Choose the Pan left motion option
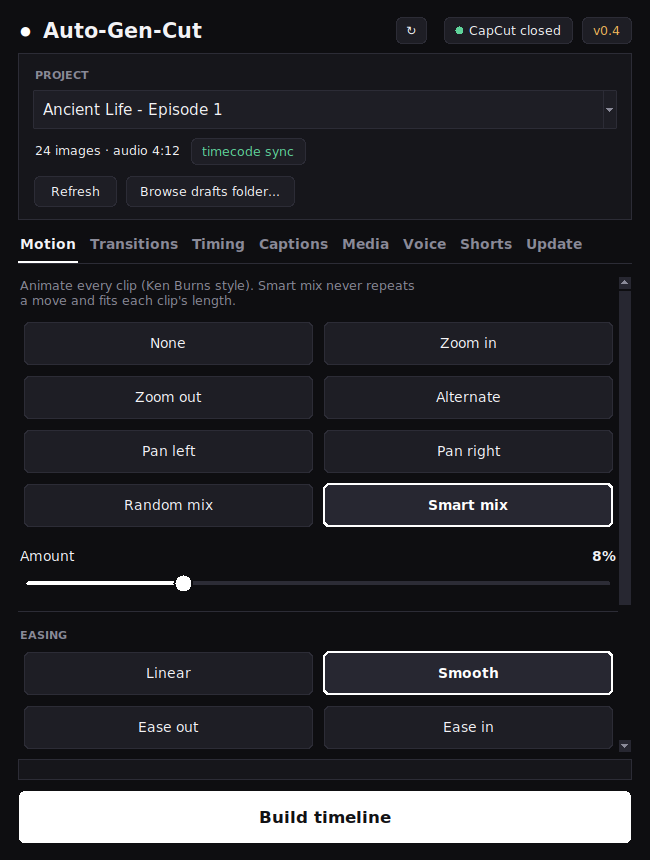This screenshot has height=860, width=650. click(x=168, y=451)
